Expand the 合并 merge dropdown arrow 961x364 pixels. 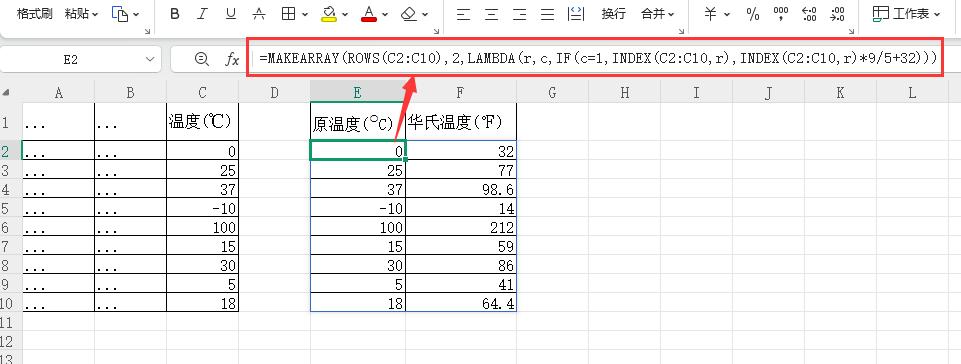click(672, 15)
